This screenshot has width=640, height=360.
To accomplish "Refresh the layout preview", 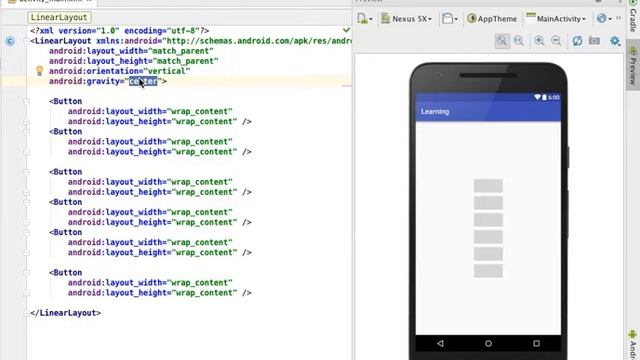I will click(577, 41).
